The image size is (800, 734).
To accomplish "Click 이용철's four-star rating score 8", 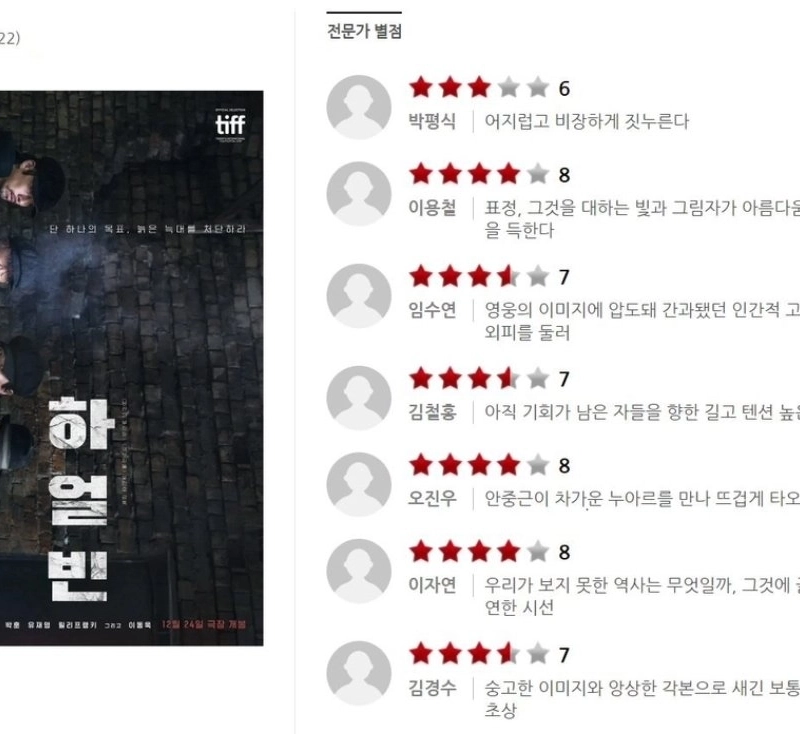I will coord(490,174).
